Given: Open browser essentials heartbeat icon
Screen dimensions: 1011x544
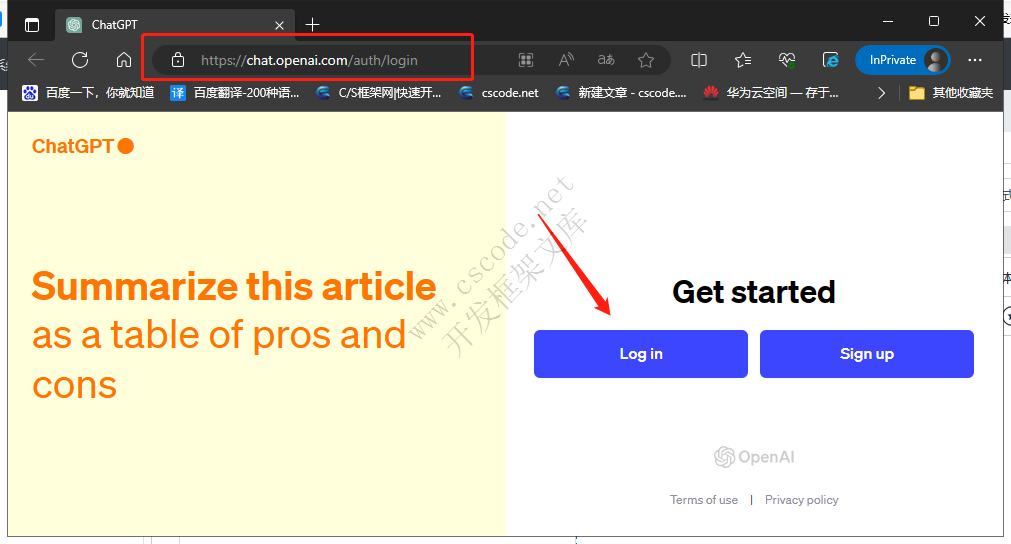Looking at the screenshot, I should [x=787, y=60].
